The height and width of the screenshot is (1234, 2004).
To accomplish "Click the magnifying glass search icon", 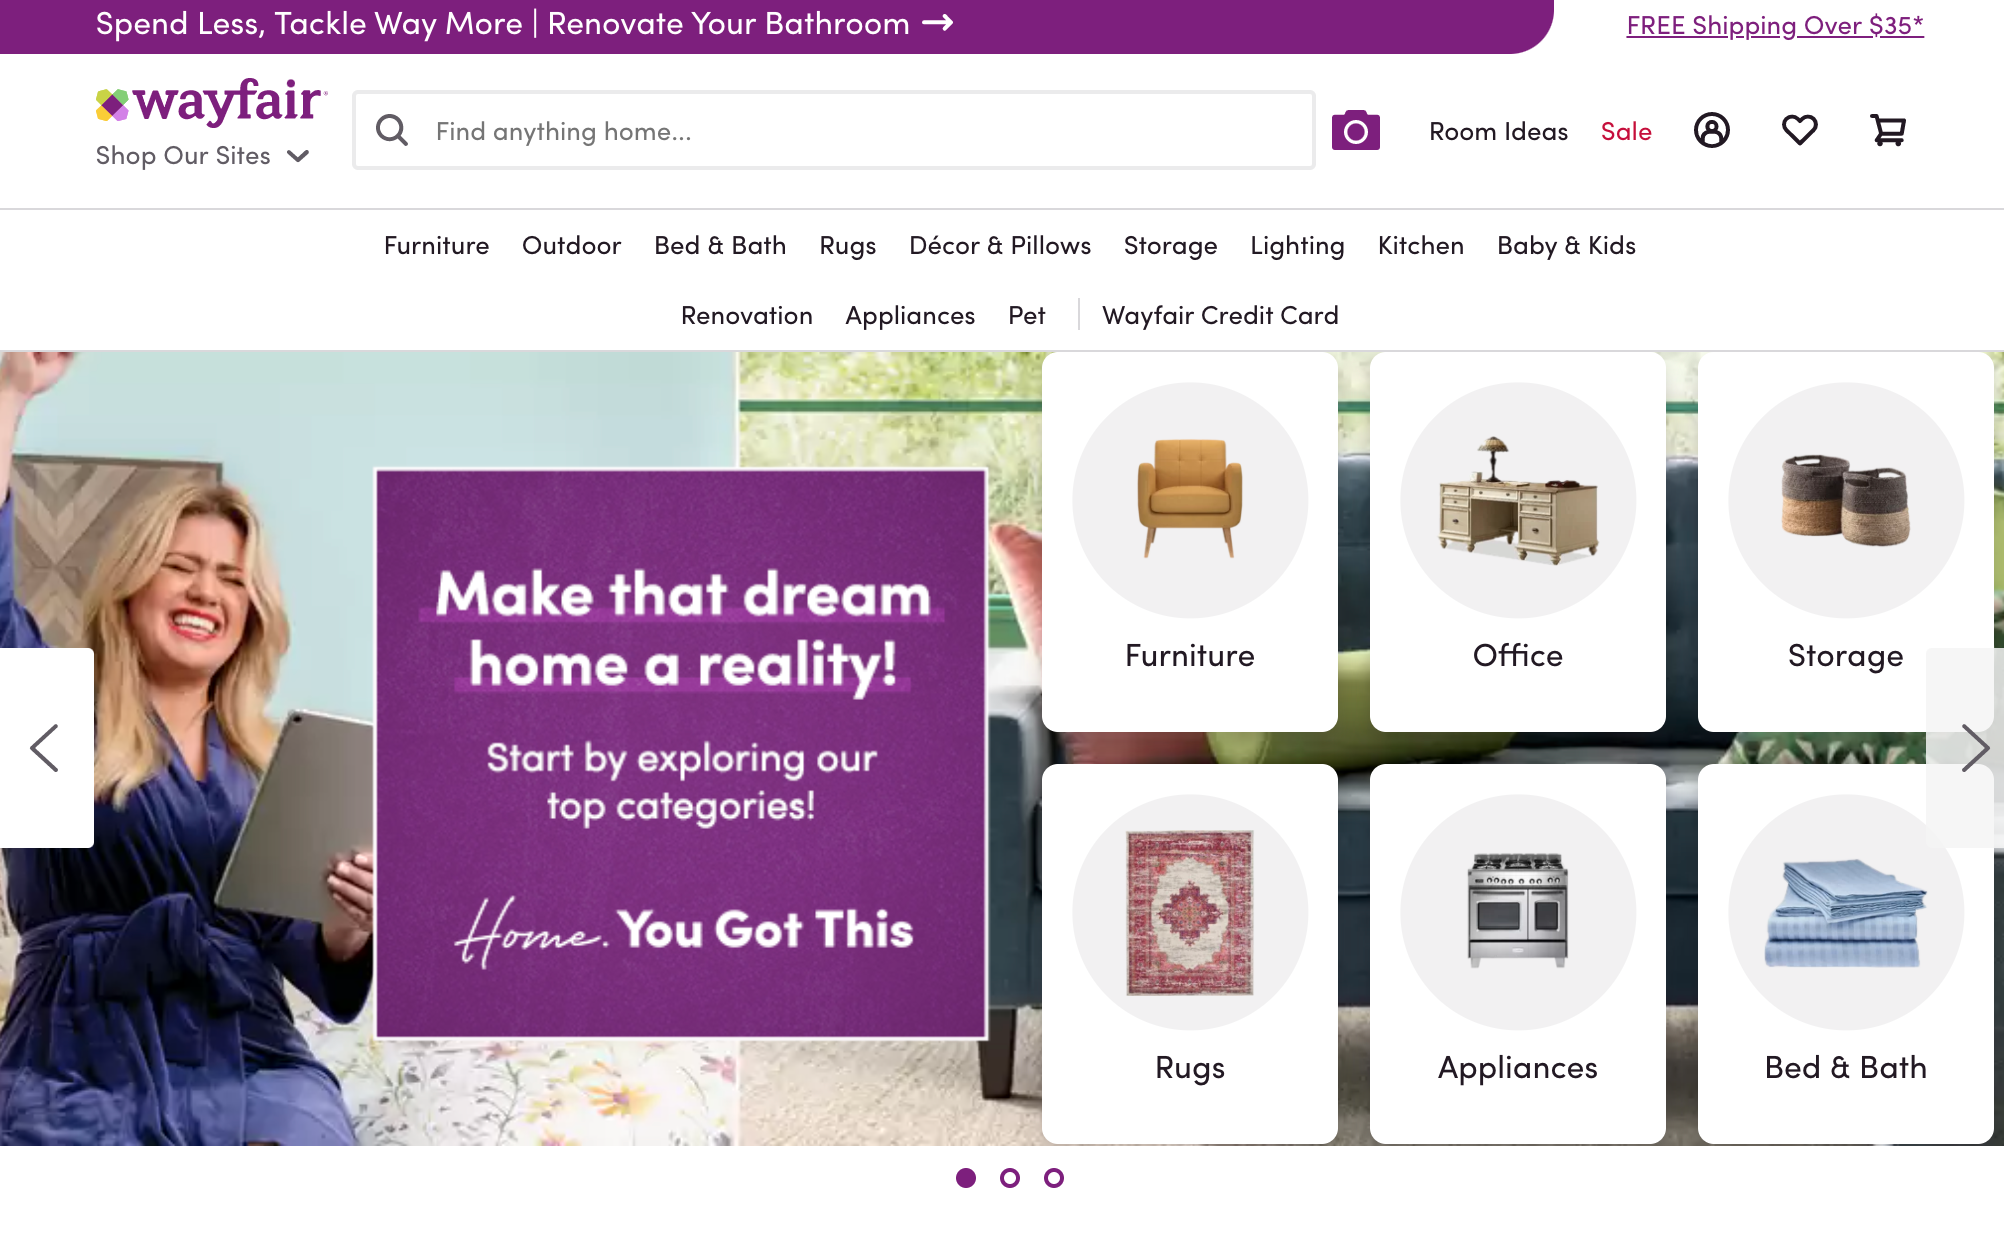I will tap(391, 130).
